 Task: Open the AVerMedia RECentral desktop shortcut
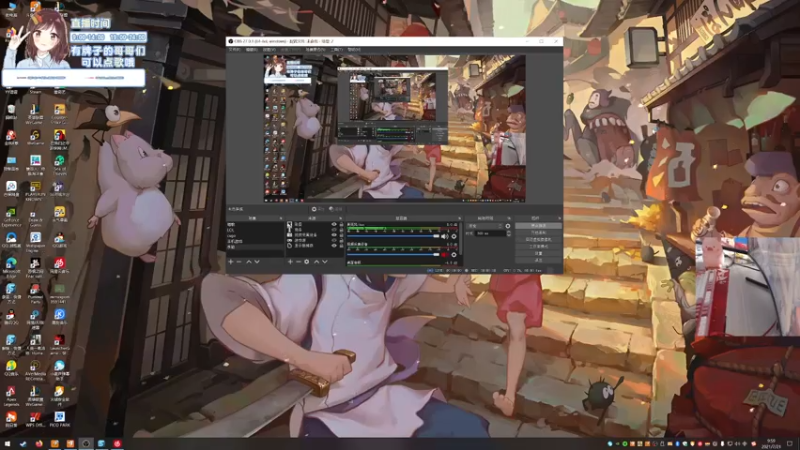tap(35, 370)
